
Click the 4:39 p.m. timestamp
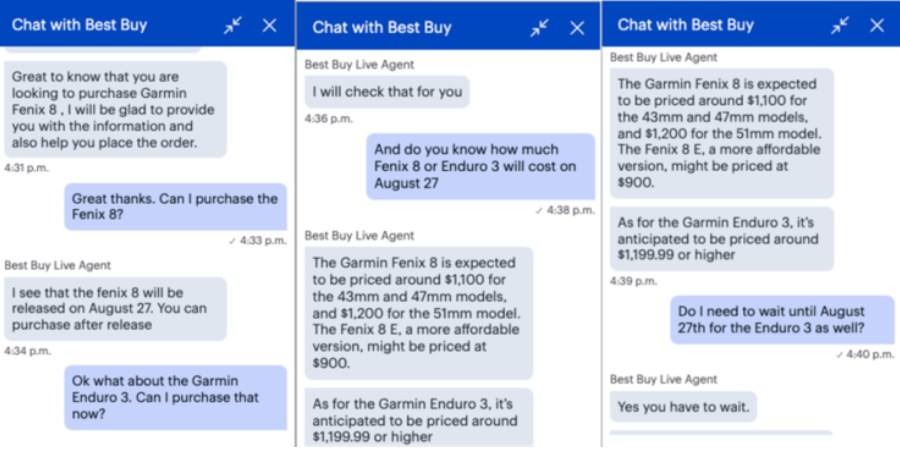[x=634, y=282]
